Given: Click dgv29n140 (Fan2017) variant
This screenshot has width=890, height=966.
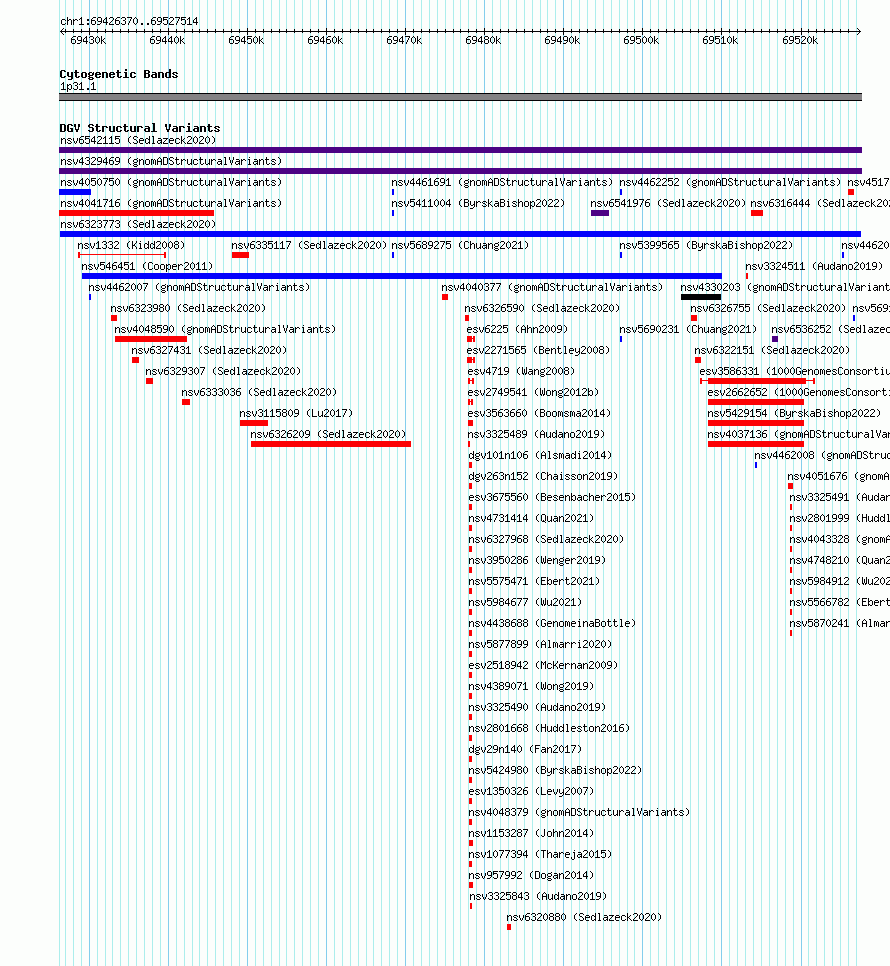Looking at the screenshot, I should click(525, 749).
